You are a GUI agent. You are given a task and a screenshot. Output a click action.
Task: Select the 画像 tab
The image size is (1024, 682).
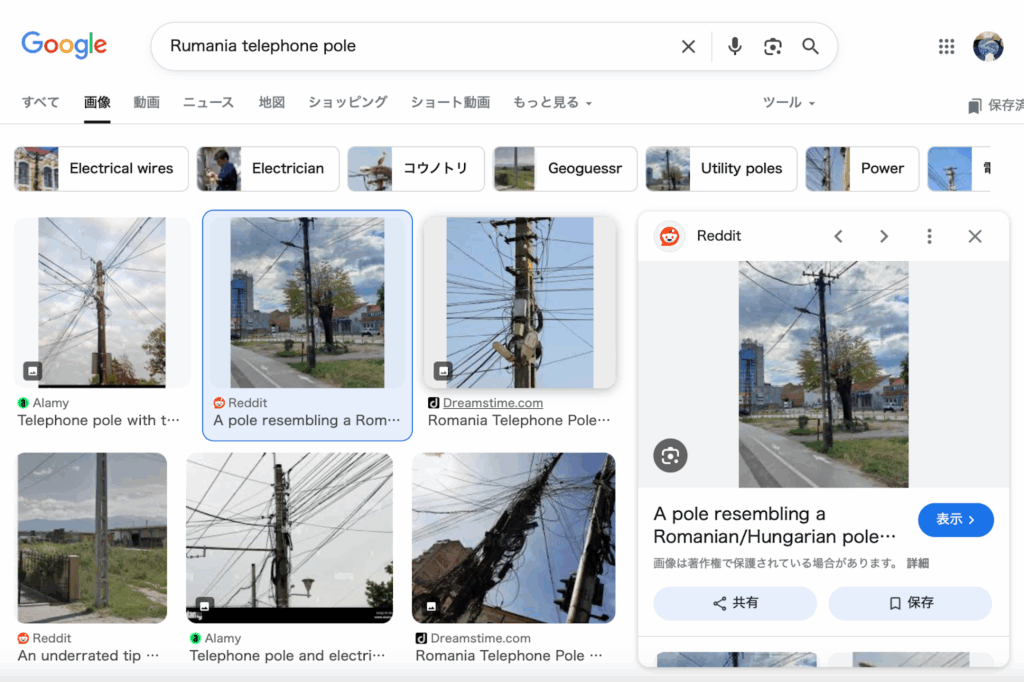pos(97,103)
